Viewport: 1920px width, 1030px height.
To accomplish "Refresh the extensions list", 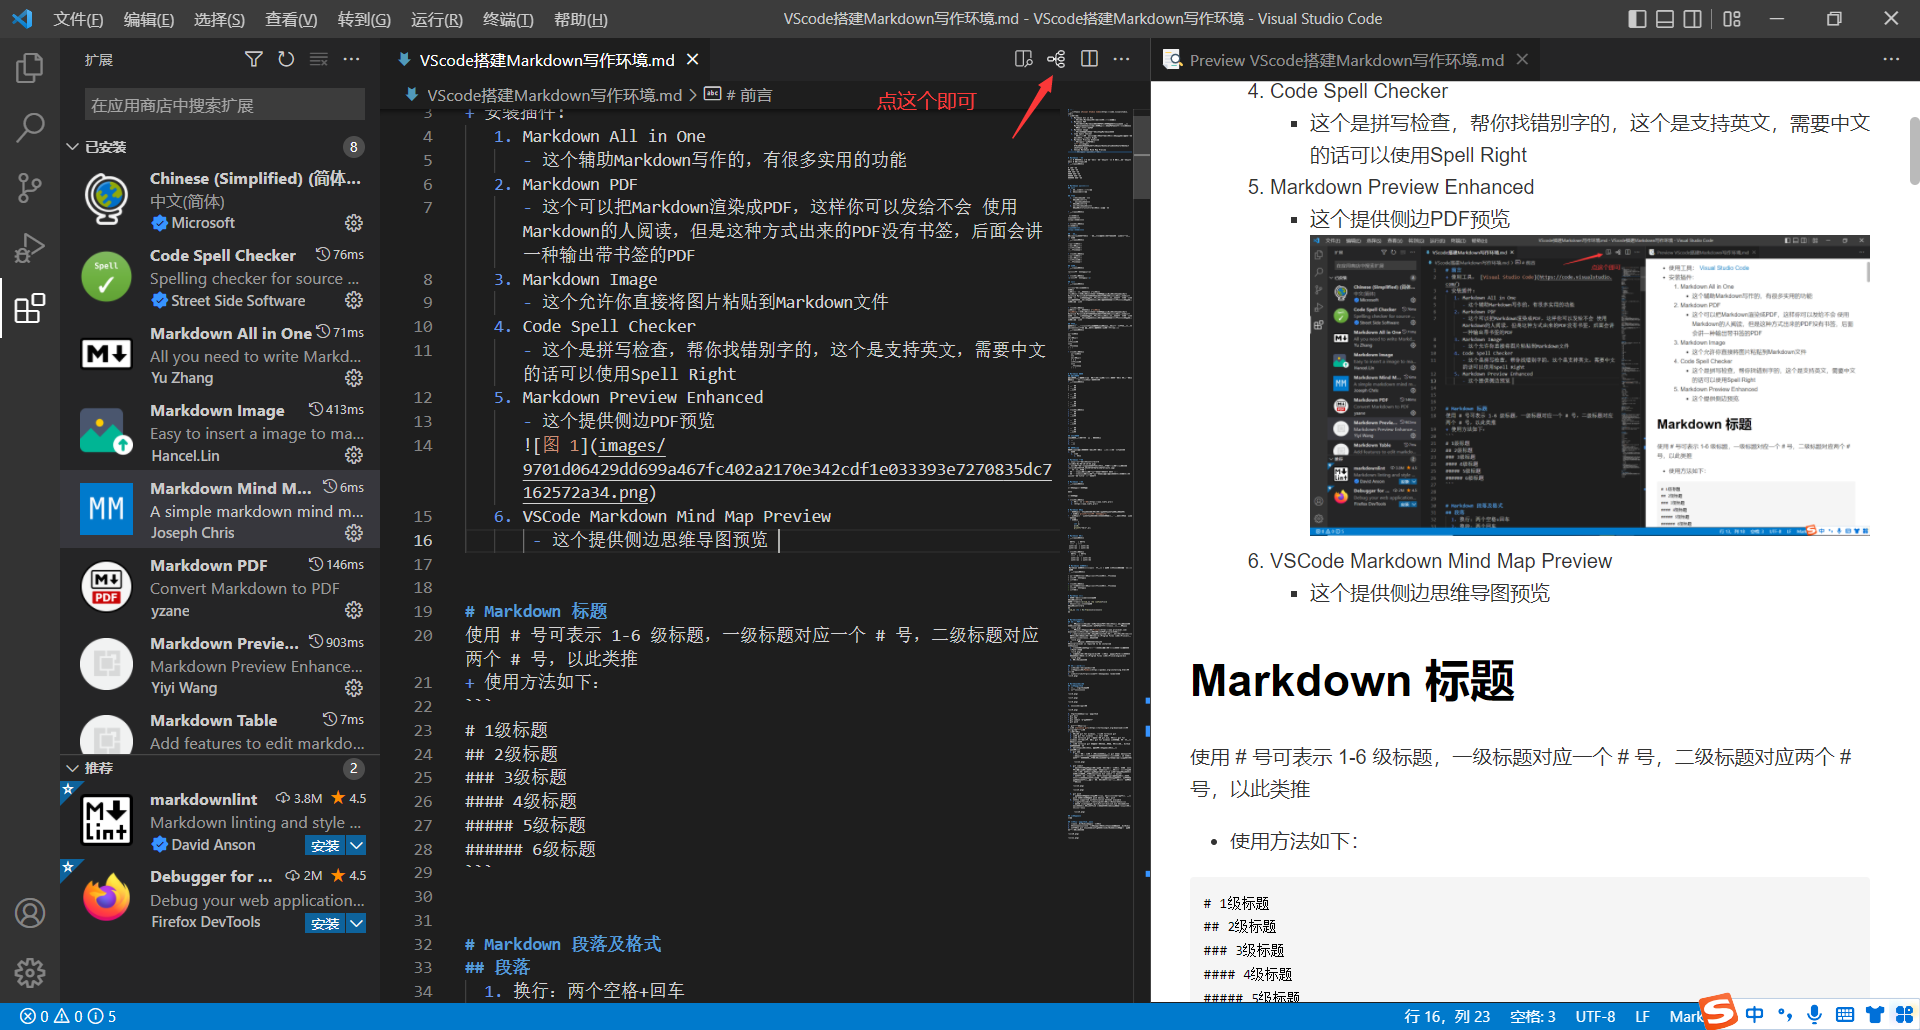I will click(x=286, y=60).
